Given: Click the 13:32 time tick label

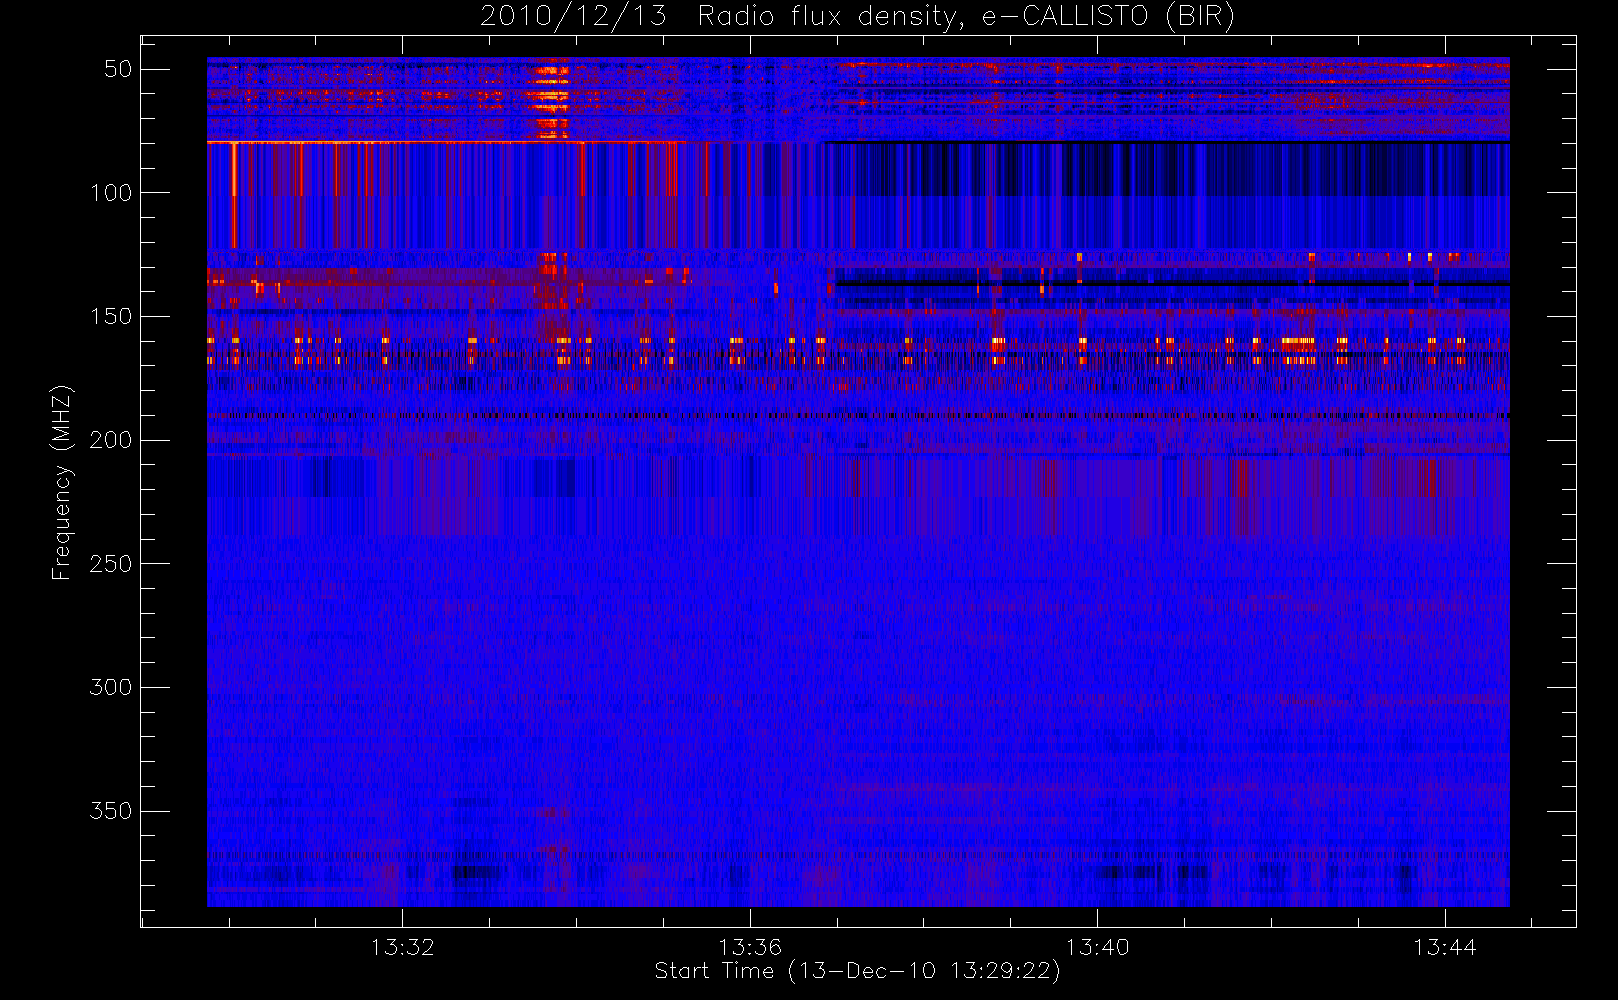Looking at the screenshot, I should (402, 947).
